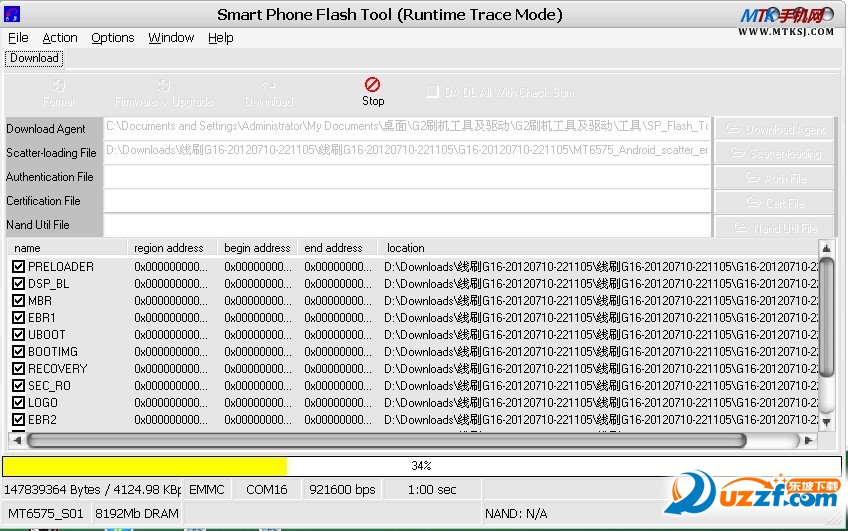The image size is (848, 531).
Task: Click the bytes transferred status entry
Action: 92,489
